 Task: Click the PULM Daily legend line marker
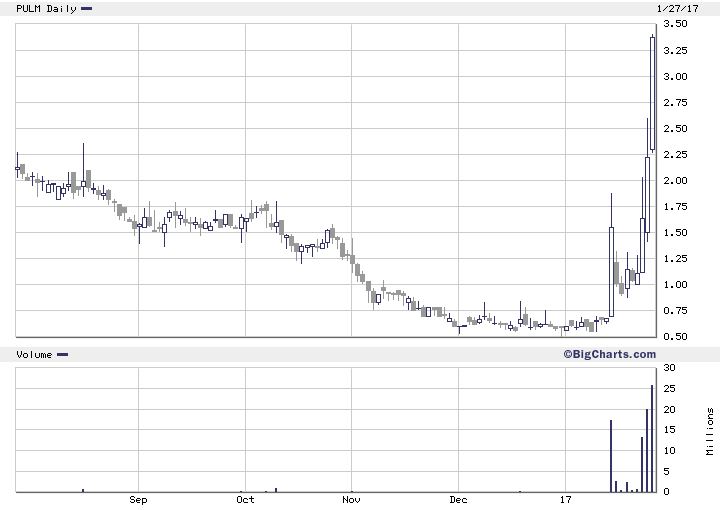click(86, 8)
